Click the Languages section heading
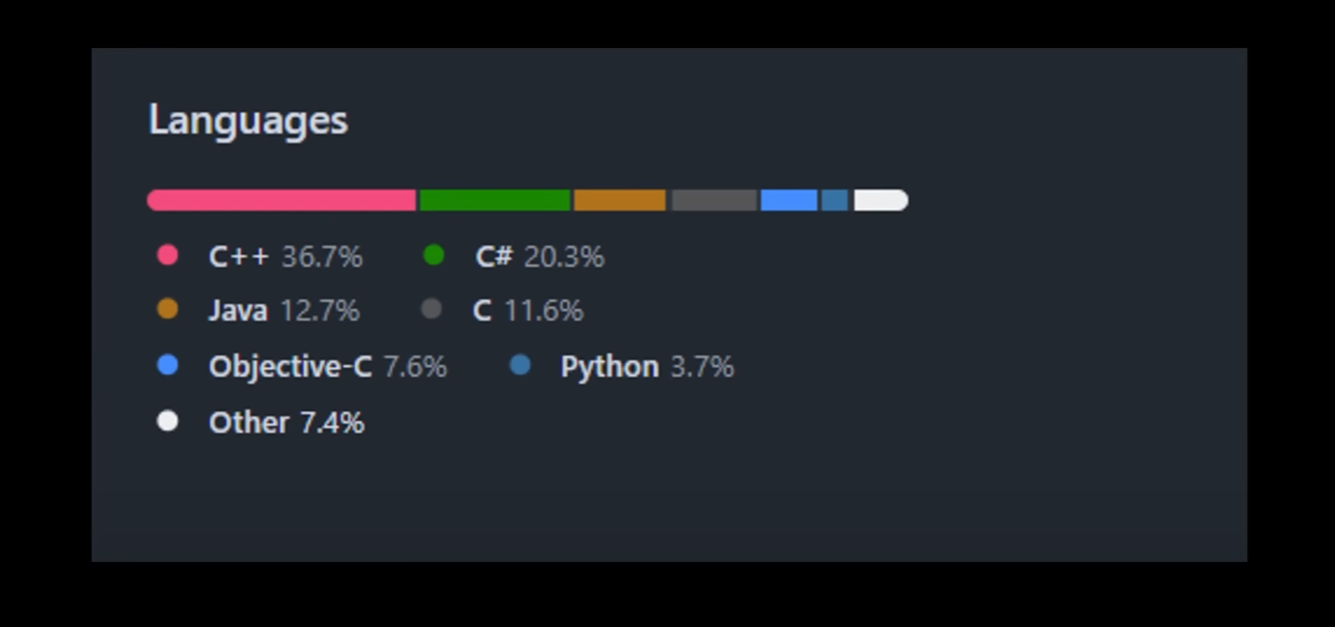This screenshot has width=1335, height=627. coord(248,120)
